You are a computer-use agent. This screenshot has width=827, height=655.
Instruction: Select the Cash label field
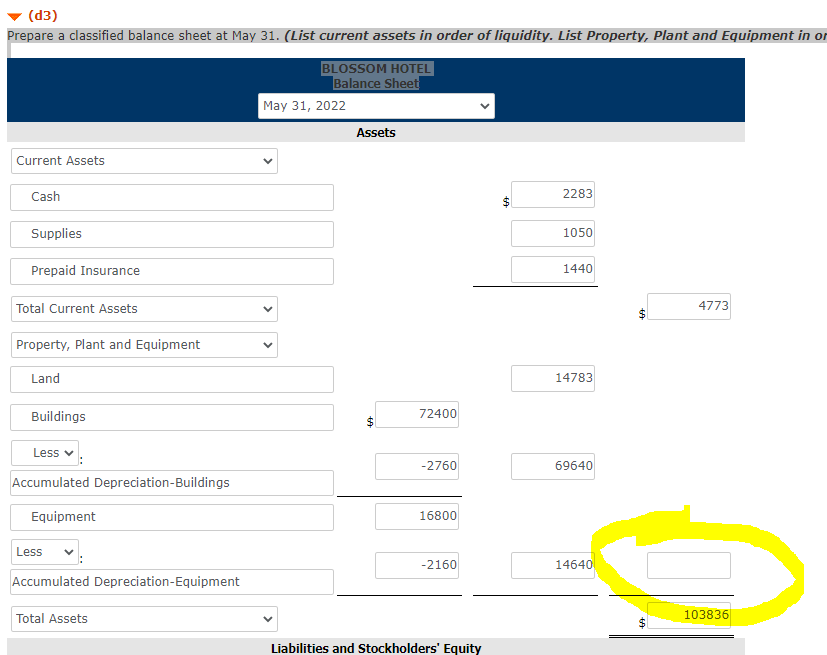[x=171, y=197]
